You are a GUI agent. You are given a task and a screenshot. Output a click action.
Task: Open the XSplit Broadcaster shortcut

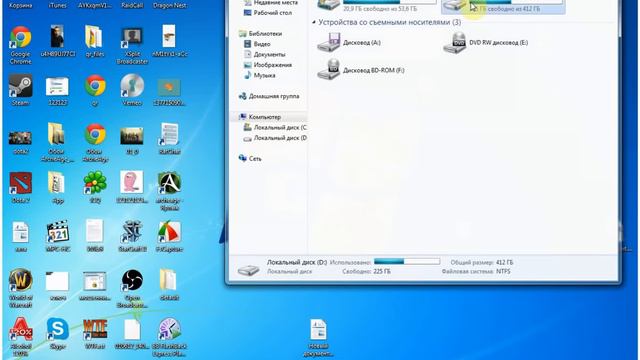[132, 44]
